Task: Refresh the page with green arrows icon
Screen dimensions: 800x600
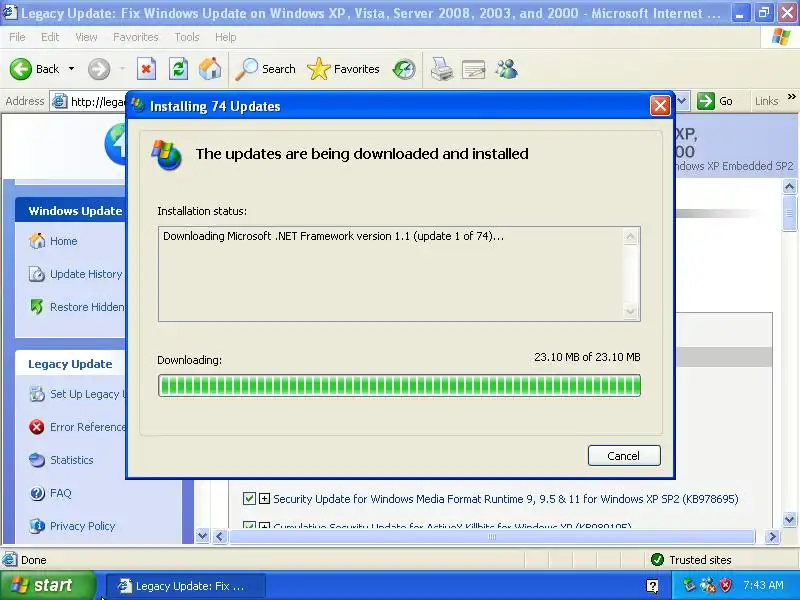Action: click(179, 69)
